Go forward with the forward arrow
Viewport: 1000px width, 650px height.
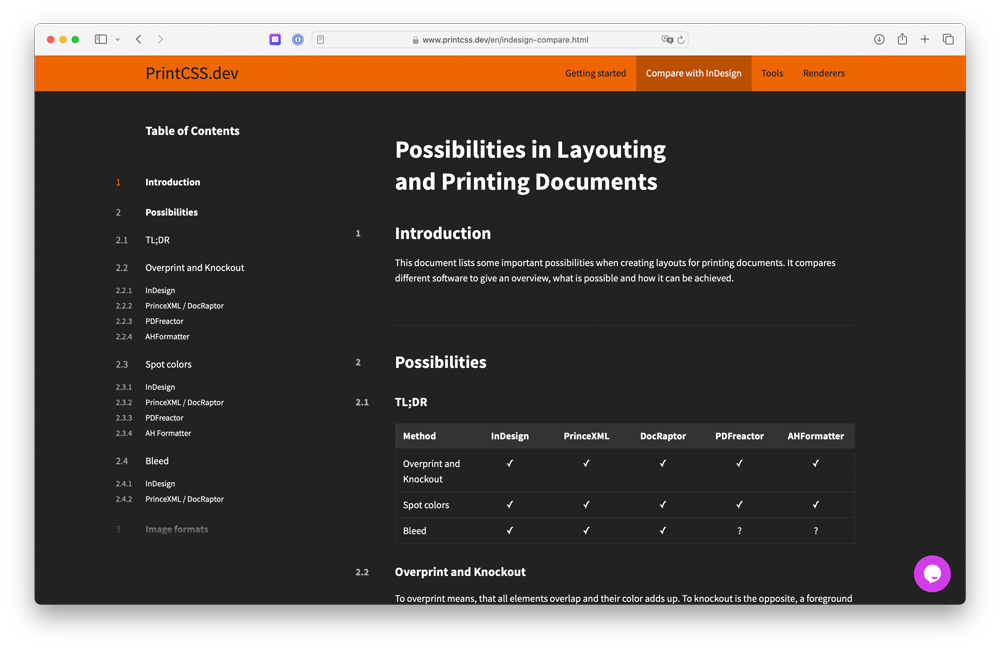pyautogui.click(x=160, y=40)
